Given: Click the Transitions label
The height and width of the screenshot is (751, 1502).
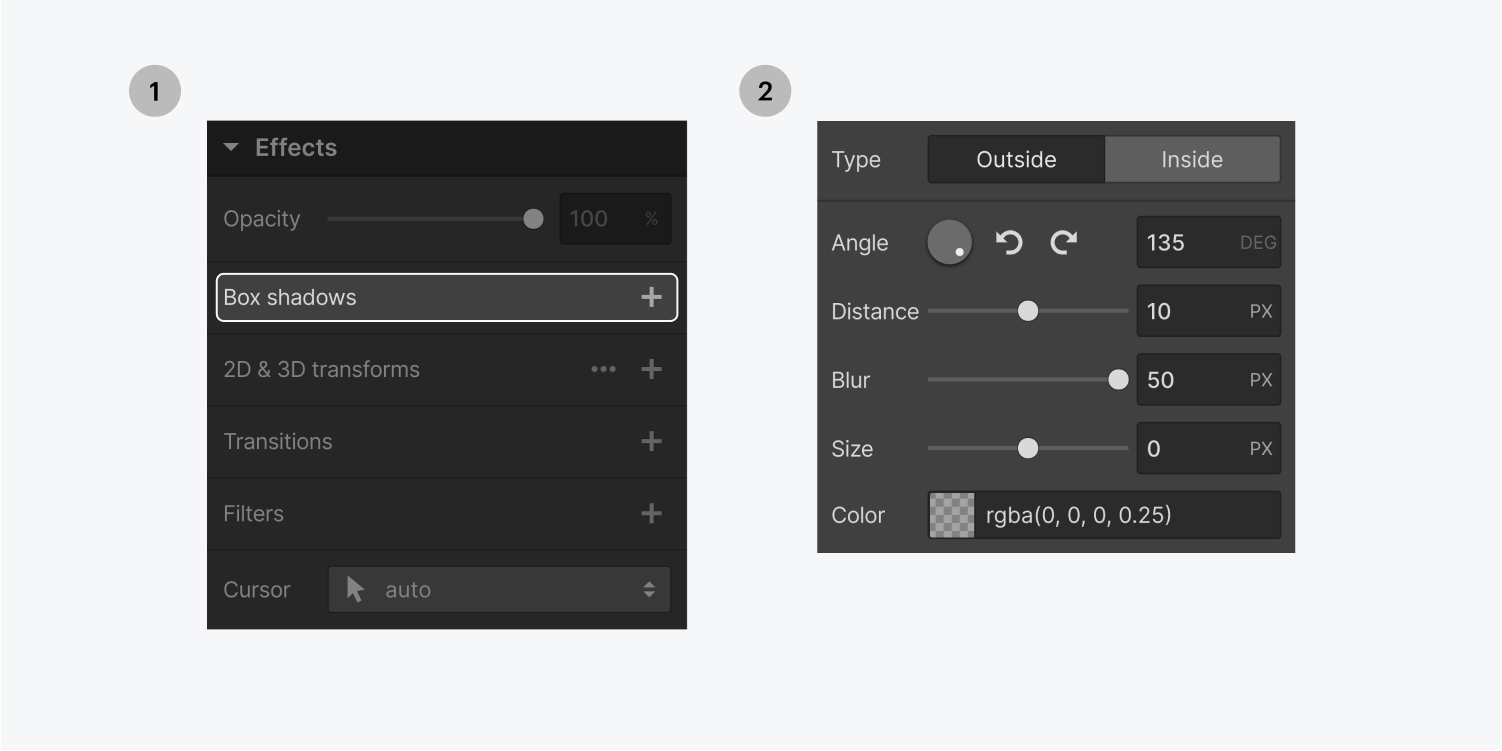Looking at the screenshot, I should tap(278, 441).
